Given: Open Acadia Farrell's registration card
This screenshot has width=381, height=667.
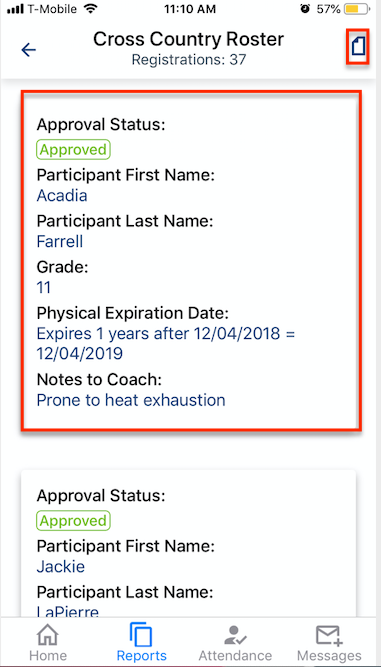Looking at the screenshot, I should click(191, 260).
